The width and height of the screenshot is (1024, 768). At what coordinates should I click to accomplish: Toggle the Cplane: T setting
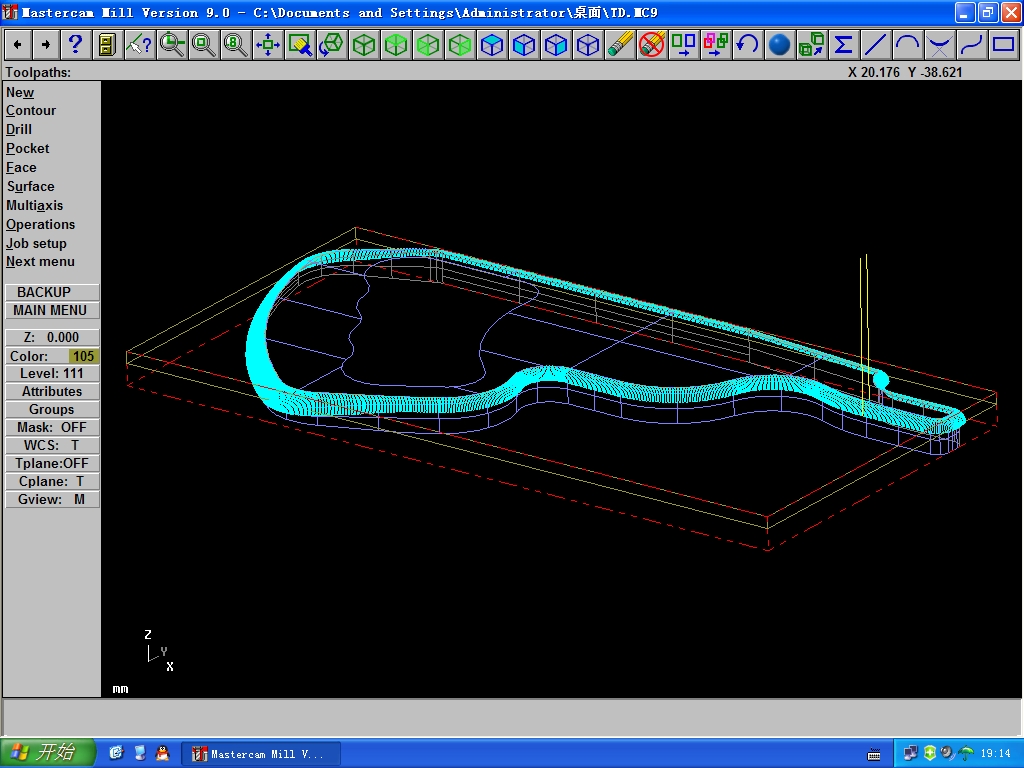(52, 481)
